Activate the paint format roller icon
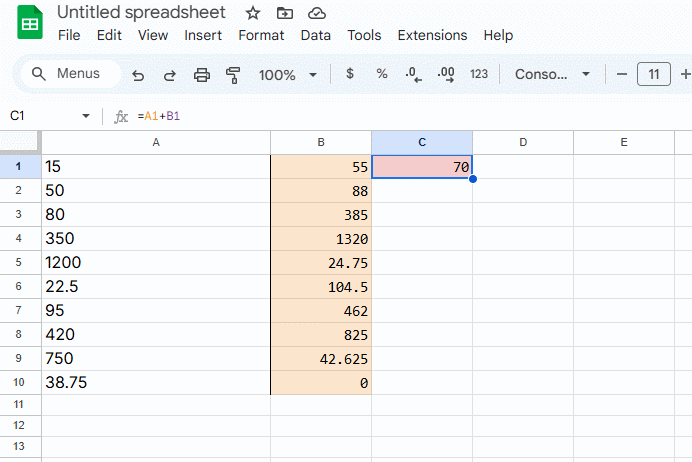 point(234,75)
